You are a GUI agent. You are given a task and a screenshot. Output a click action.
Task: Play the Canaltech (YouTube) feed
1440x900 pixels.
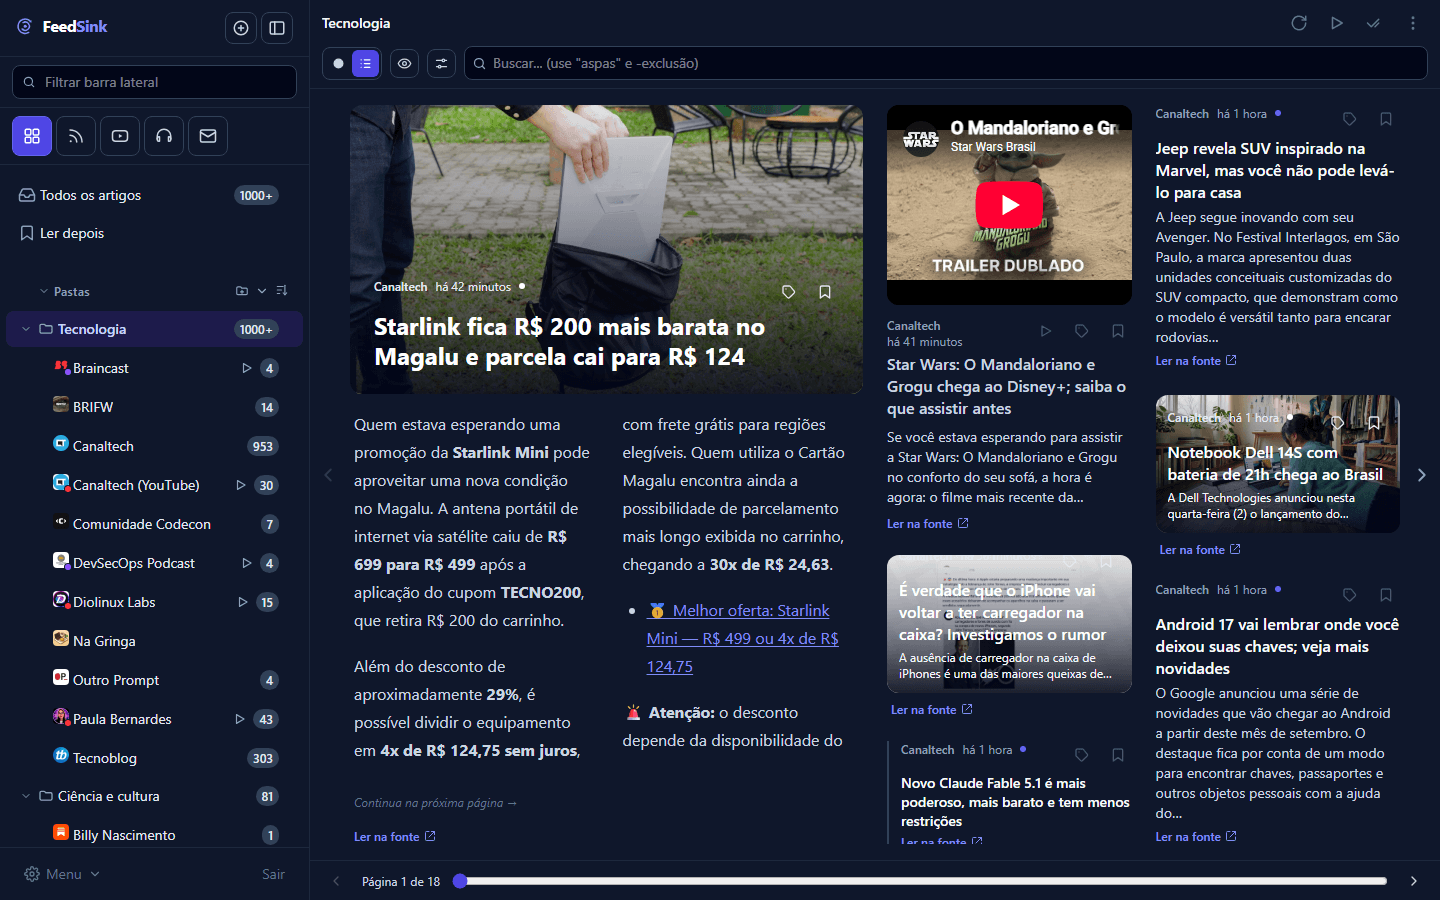pos(240,485)
